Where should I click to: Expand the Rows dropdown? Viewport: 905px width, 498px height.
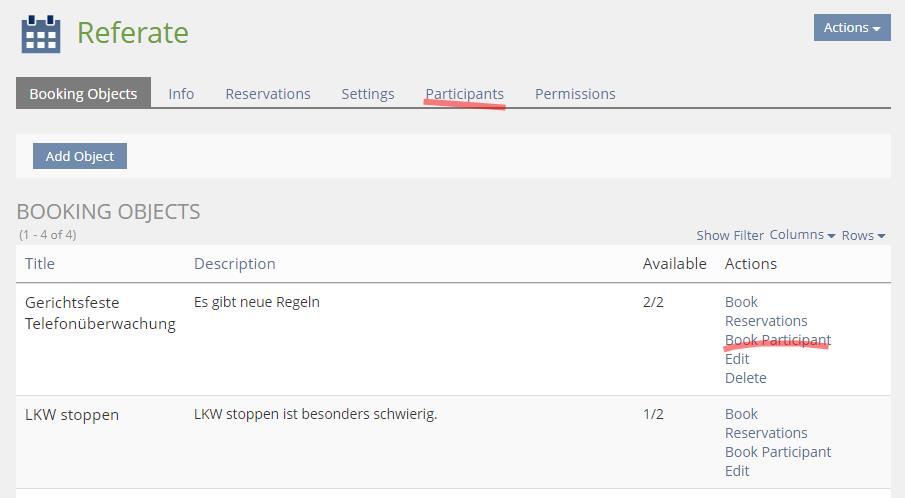point(863,236)
